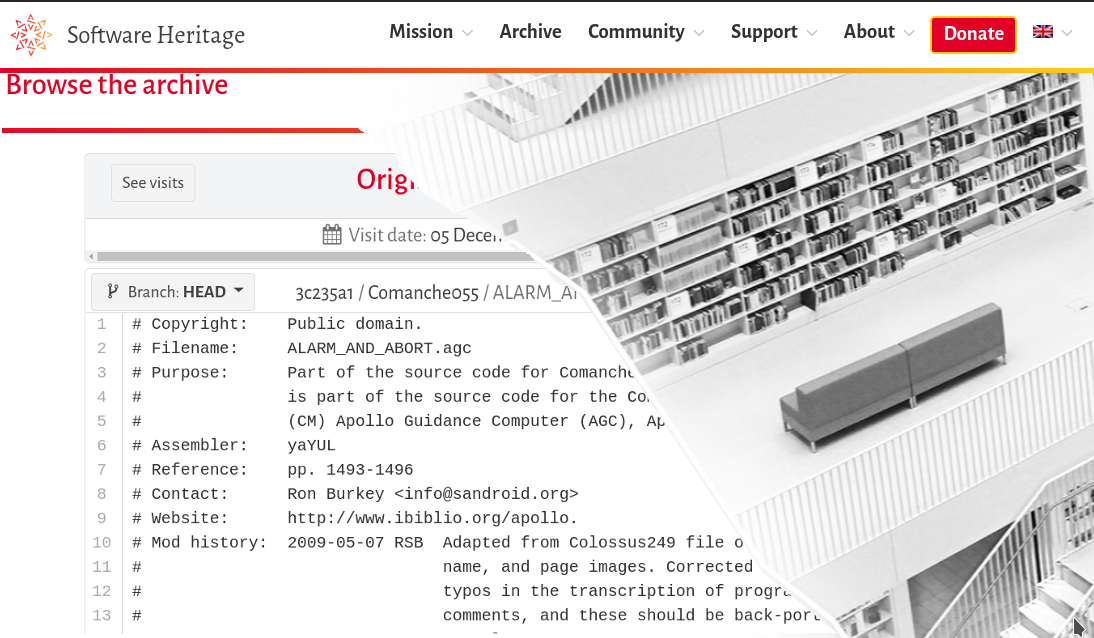Expand the Community menu
The height and width of the screenshot is (638, 1094).
click(646, 32)
